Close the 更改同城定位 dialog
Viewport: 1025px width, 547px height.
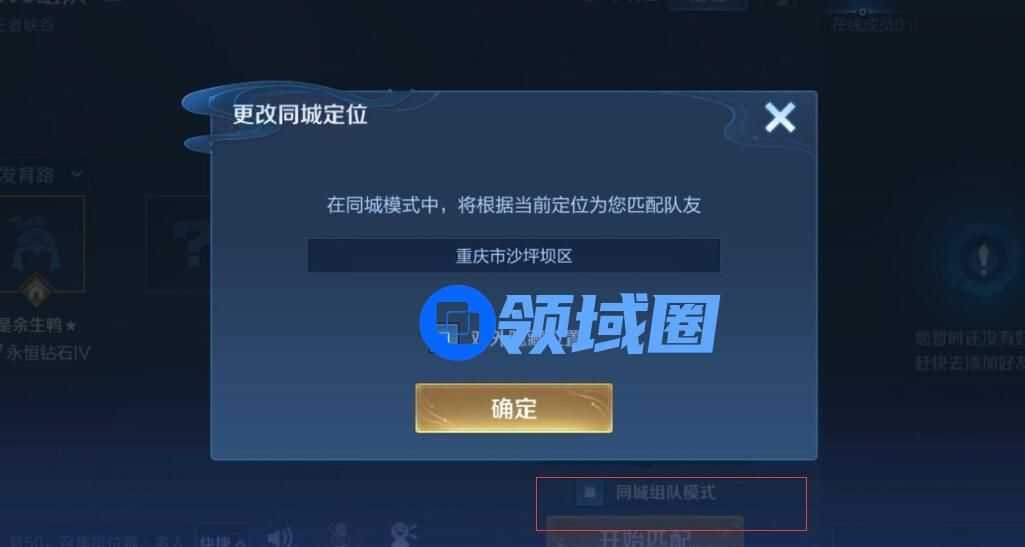pos(780,118)
